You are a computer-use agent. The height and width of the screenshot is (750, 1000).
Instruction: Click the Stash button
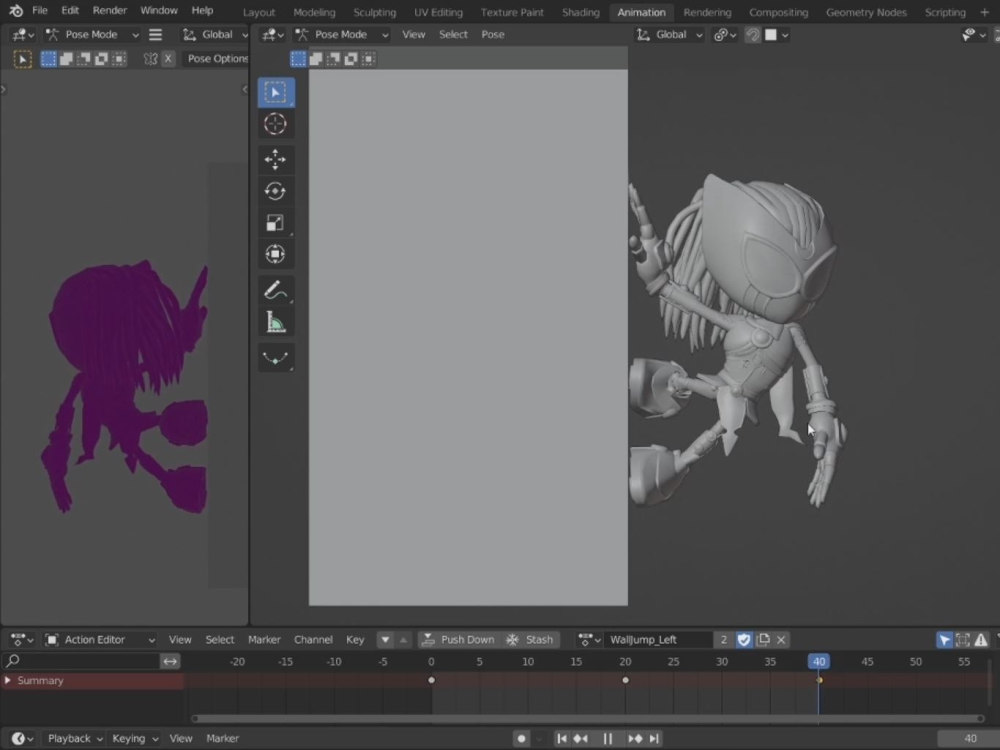[531, 639]
